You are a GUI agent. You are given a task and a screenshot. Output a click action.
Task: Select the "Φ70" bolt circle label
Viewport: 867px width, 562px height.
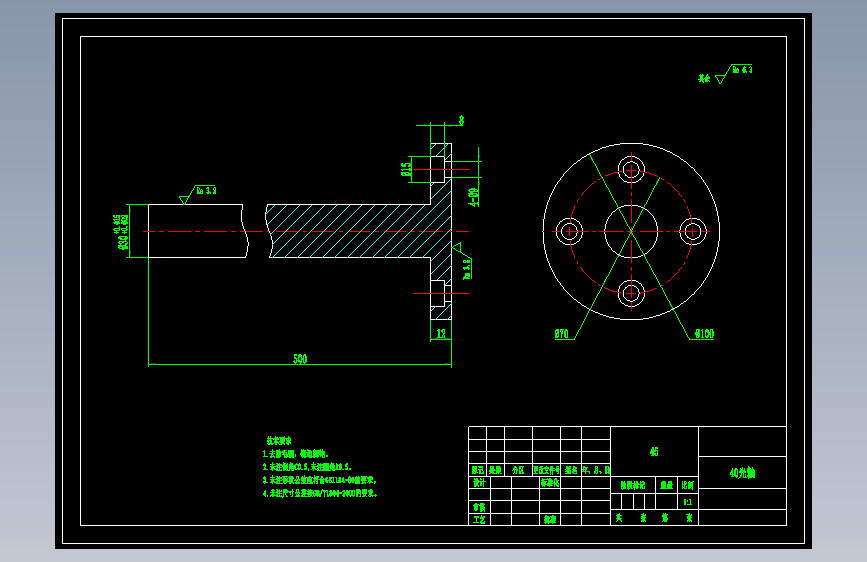click(x=561, y=334)
